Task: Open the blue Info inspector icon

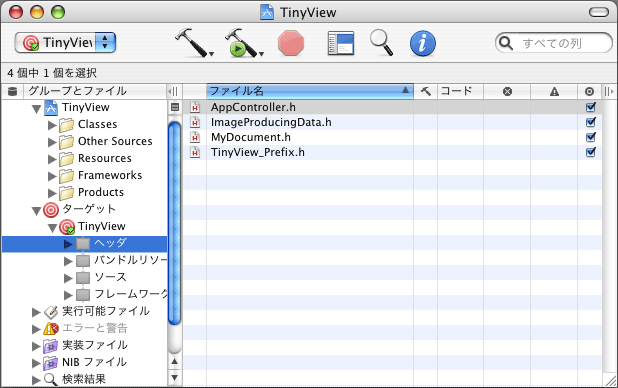Action: point(423,43)
